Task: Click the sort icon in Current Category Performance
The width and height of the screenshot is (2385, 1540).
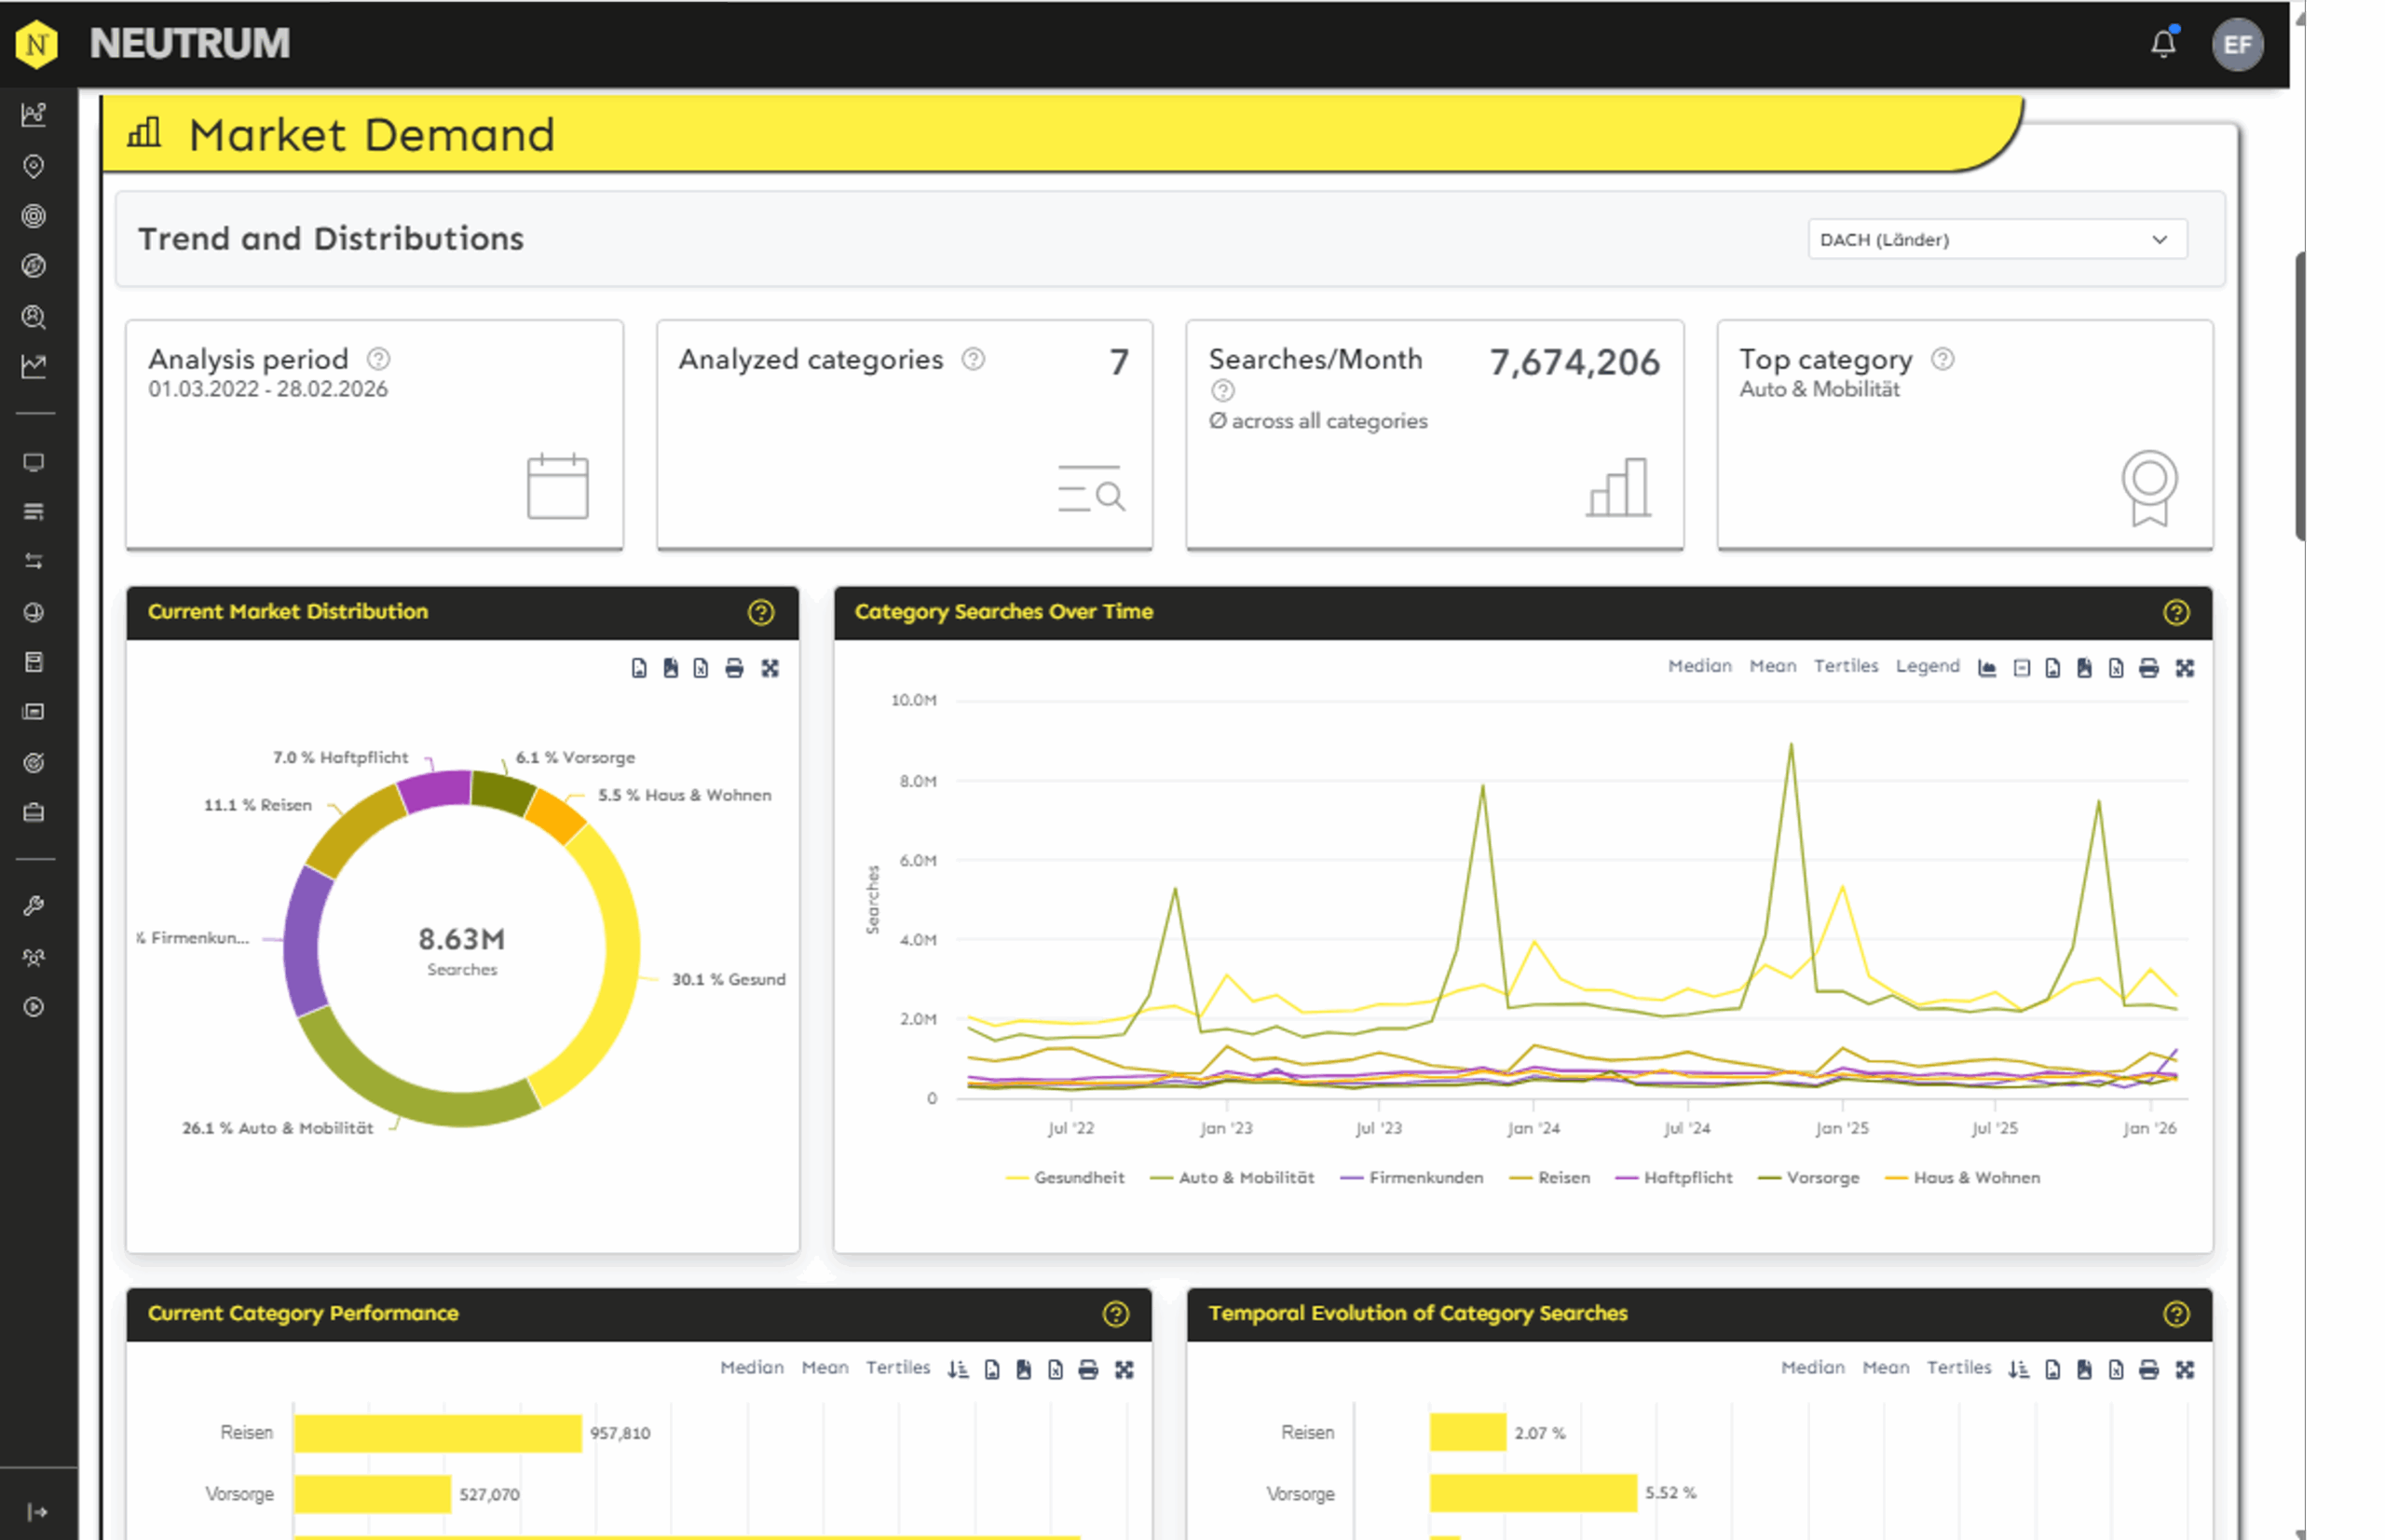Action: (x=958, y=1369)
